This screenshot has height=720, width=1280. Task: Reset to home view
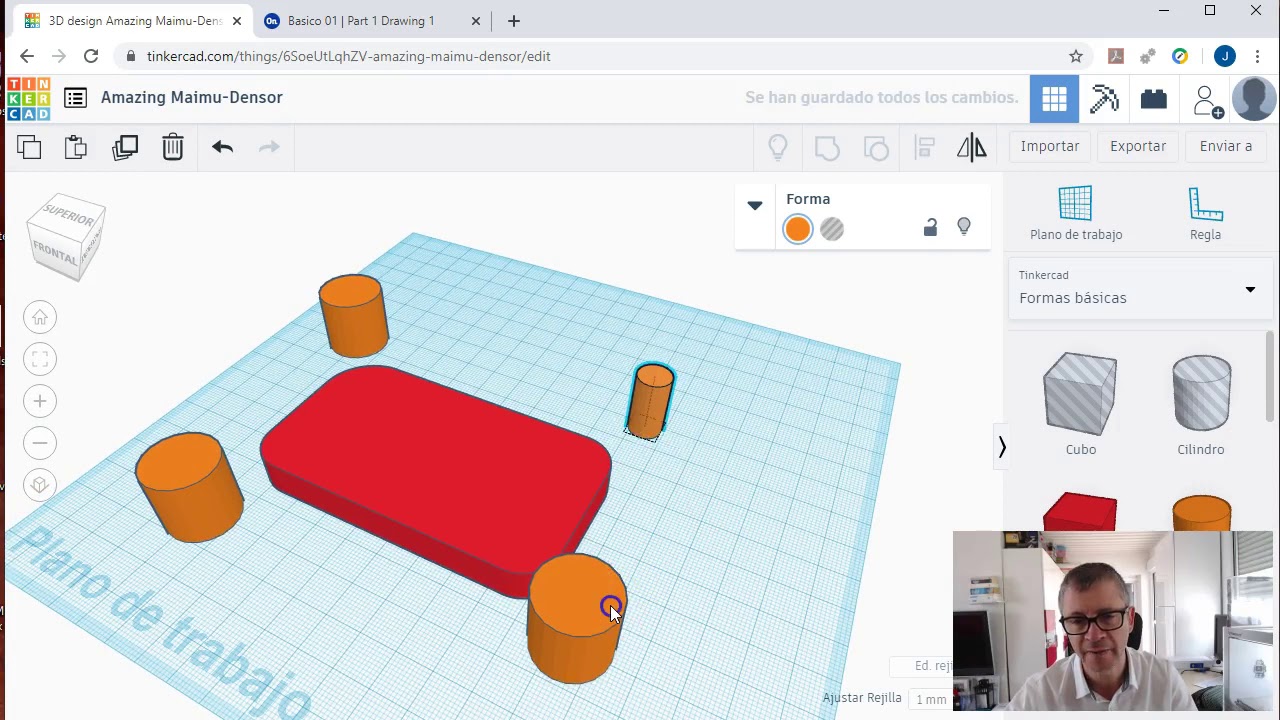click(x=40, y=317)
